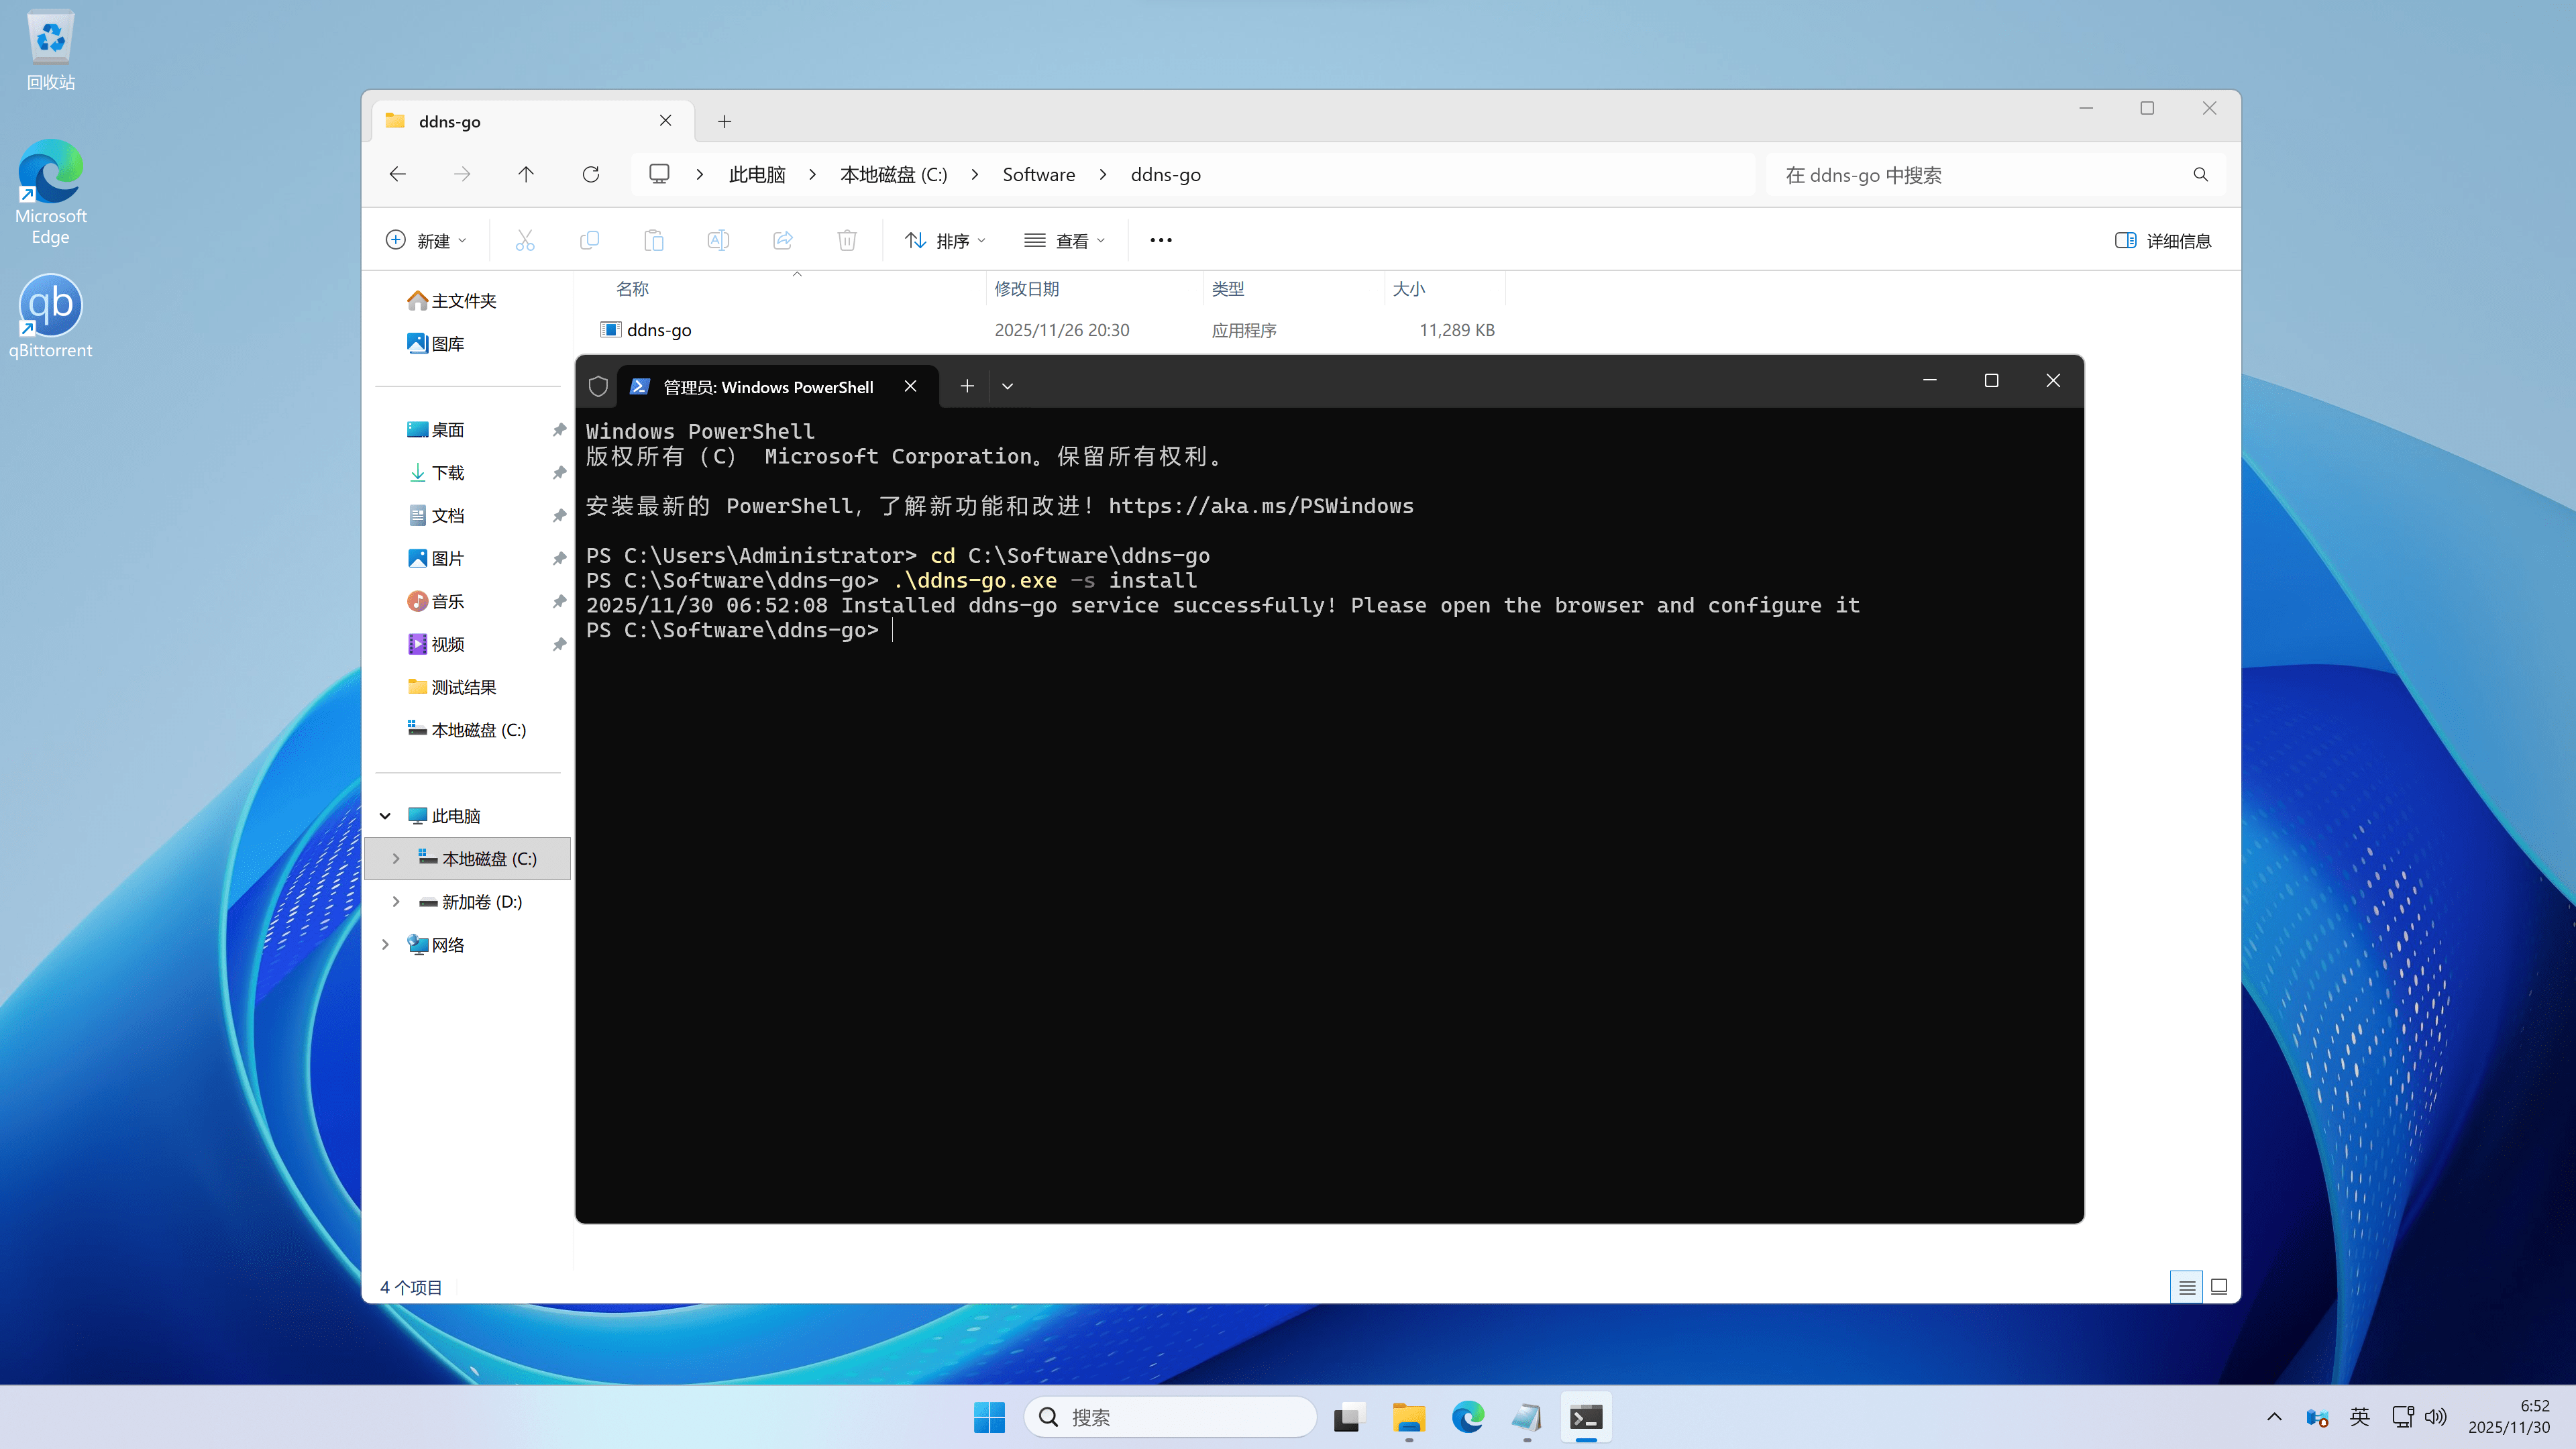Viewport: 2576px width, 1449px height.
Task: Open Microsoft Edge from the taskbar
Action: click(1468, 1417)
